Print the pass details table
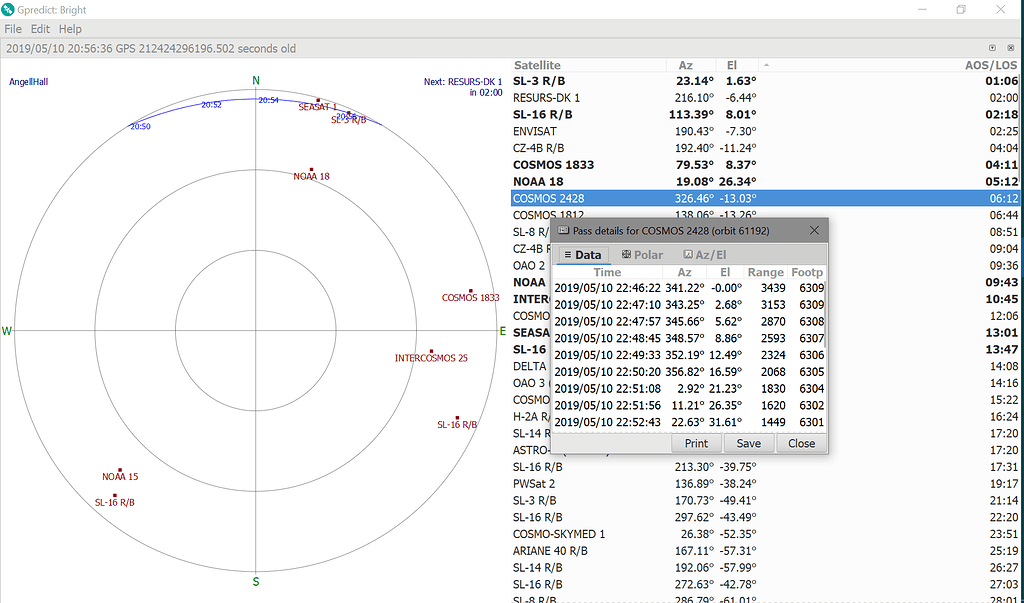Viewport: 1024px width, 603px height. point(696,443)
